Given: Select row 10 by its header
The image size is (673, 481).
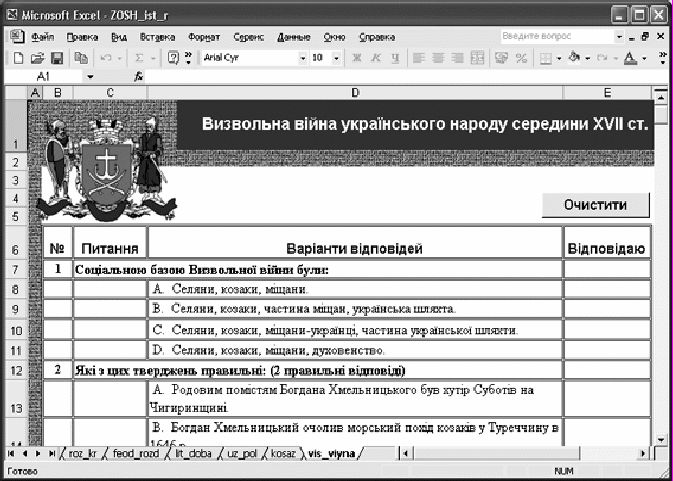Looking at the screenshot, I should click(x=16, y=330).
